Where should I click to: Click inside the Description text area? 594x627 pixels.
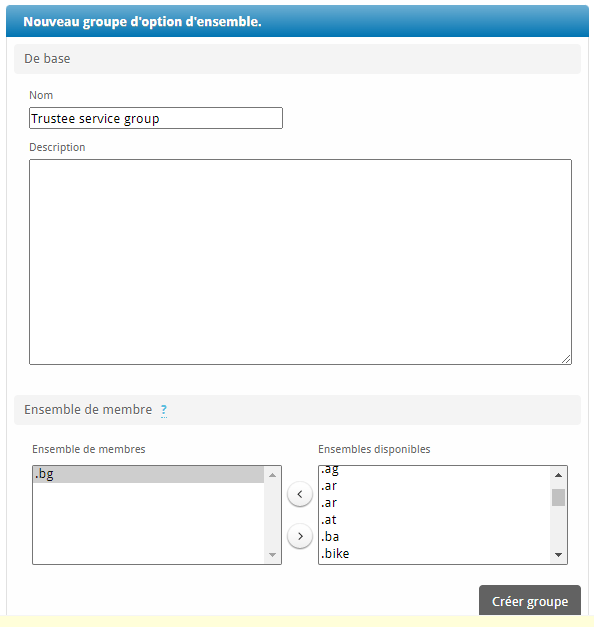click(300, 262)
